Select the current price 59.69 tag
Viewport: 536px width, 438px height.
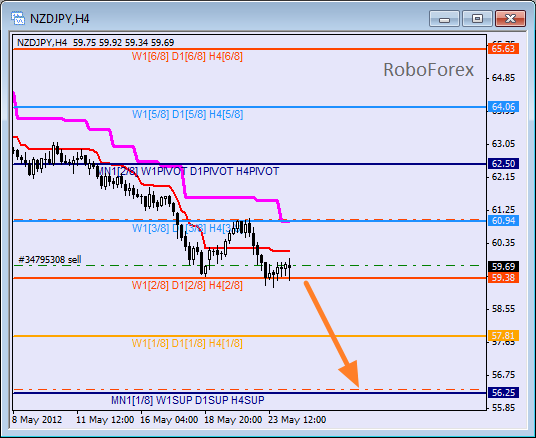(x=504, y=266)
